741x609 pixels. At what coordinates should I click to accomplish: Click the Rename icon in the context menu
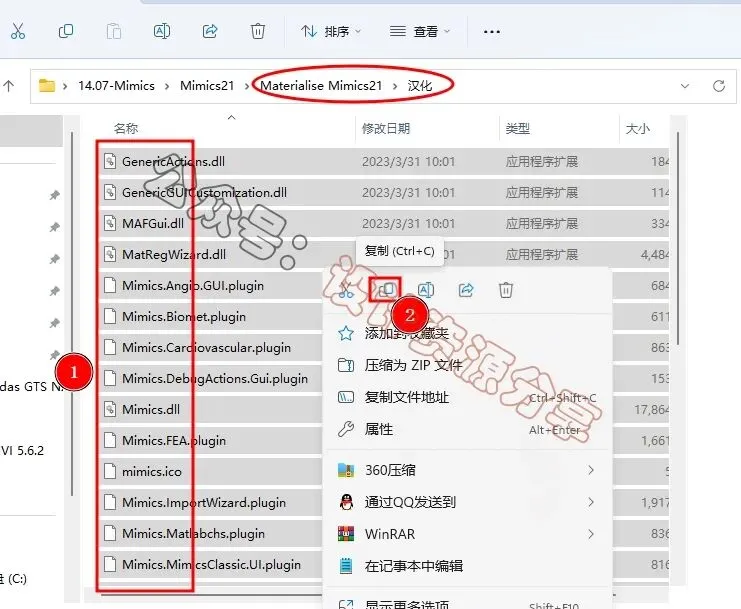point(426,290)
